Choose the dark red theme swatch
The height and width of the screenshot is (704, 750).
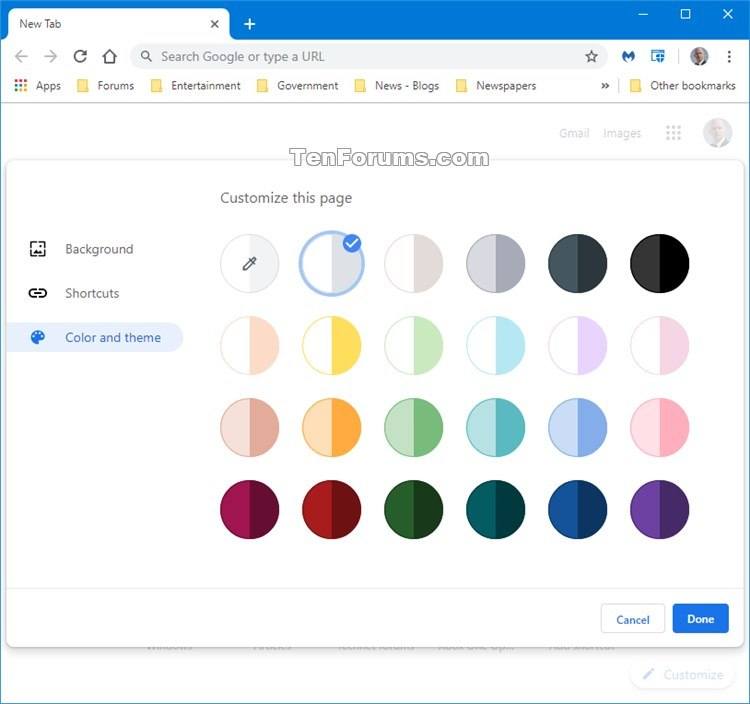331,509
